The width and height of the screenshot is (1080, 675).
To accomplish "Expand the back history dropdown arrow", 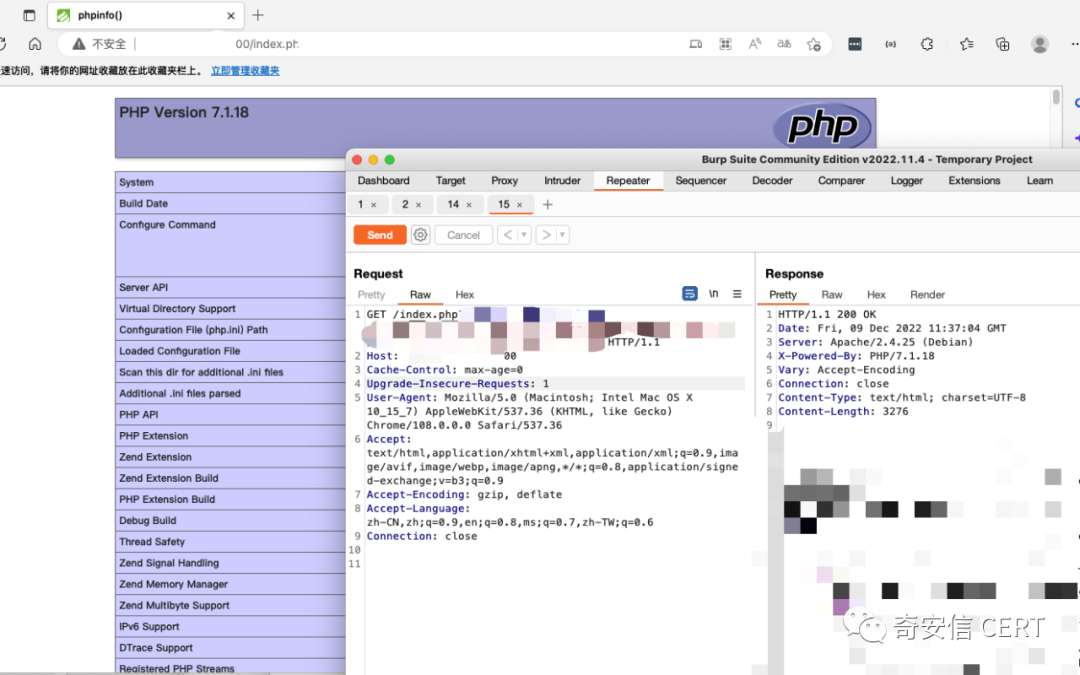I will [x=524, y=235].
